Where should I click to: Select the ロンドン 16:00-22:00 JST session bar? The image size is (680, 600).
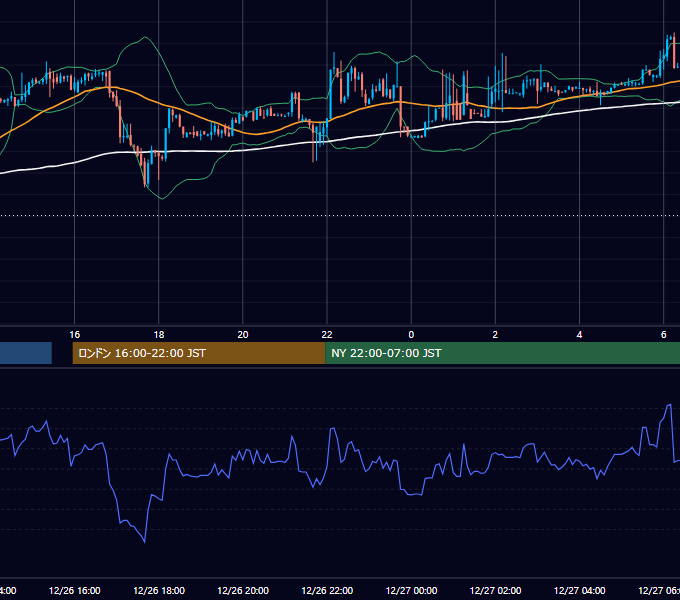(x=199, y=353)
